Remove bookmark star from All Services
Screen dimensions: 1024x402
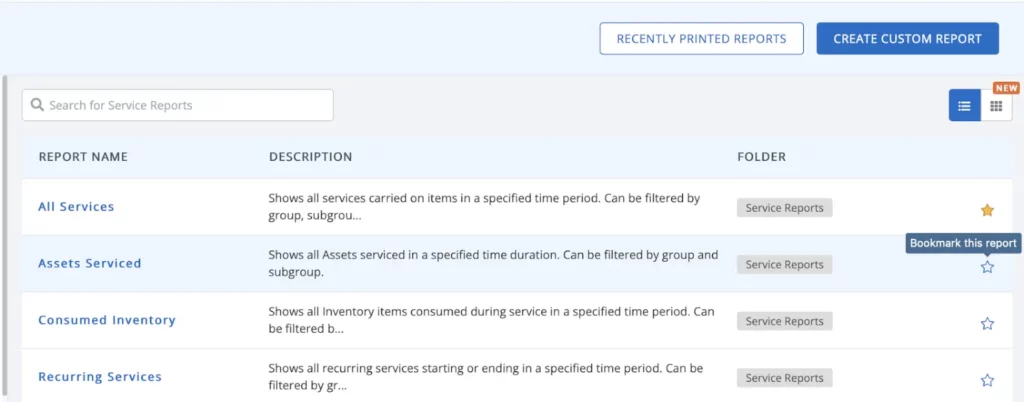coord(987,210)
